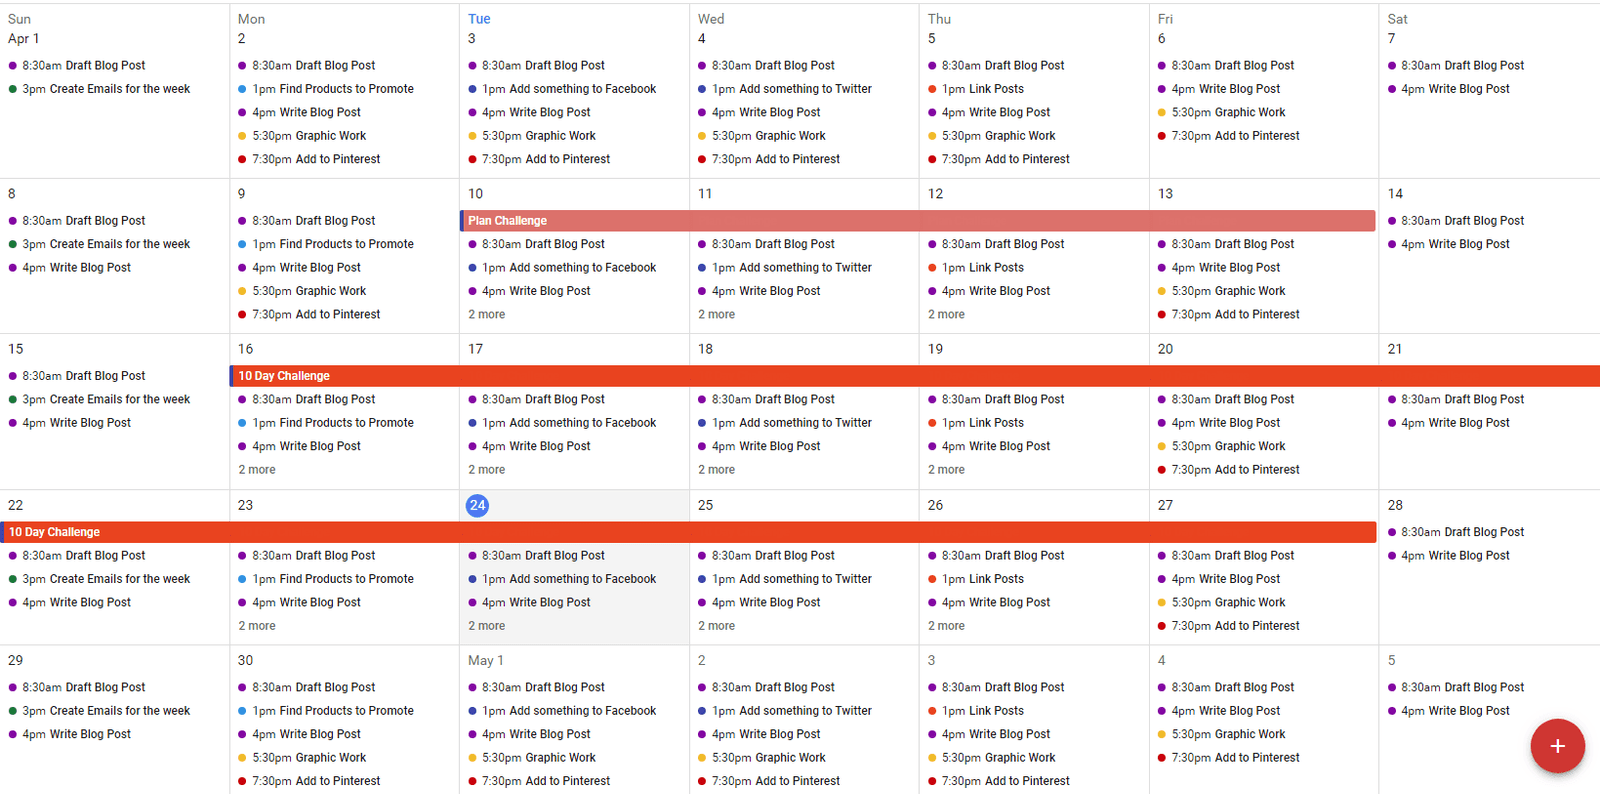Open April 3 5:30pm Graphic Work event
Image resolution: width=1600 pixels, height=794 pixels.
pyautogui.click(x=532, y=136)
